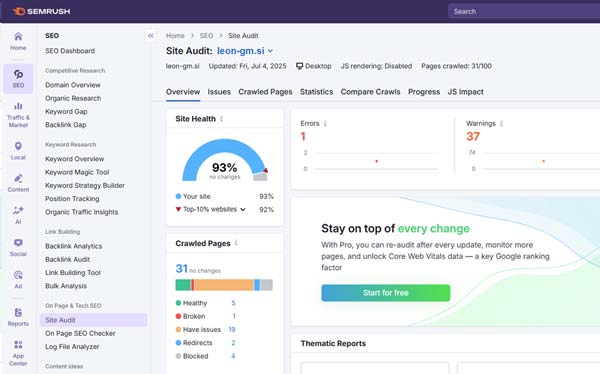Open the Crawled Pages tab
Viewport: 600px width, 374px height.
(265, 92)
